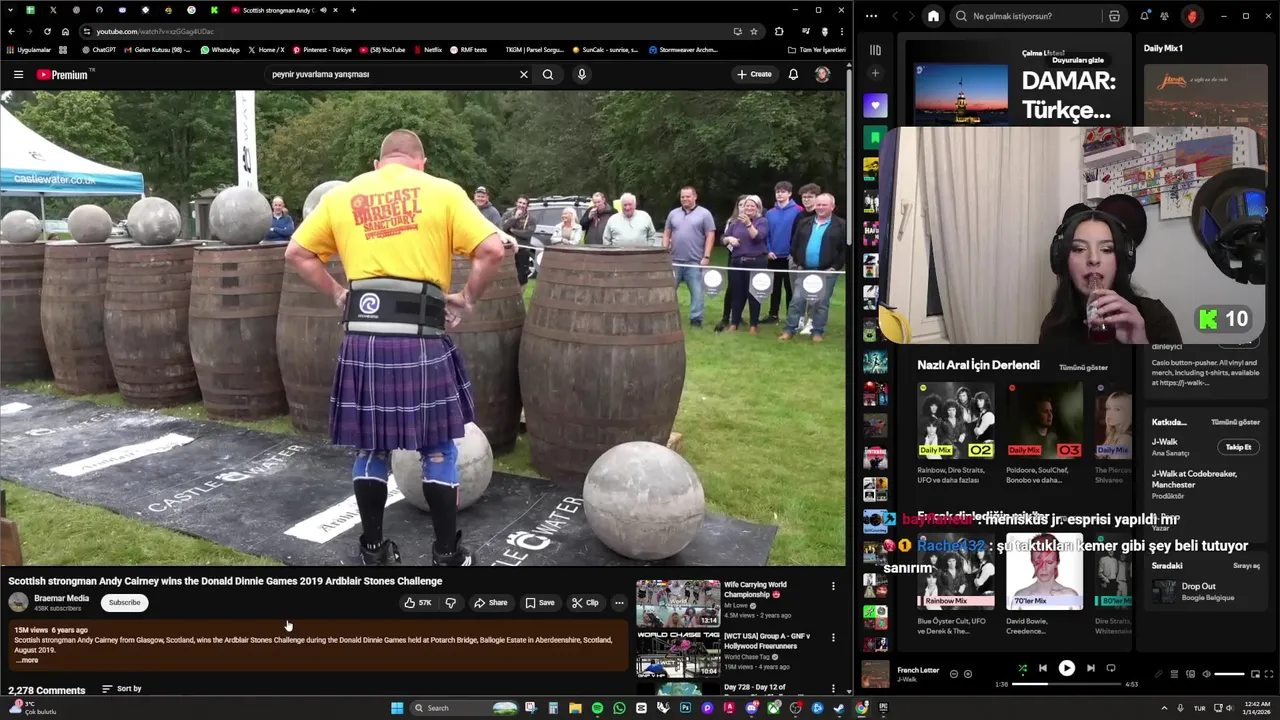Image resolution: width=1280 pixels, height=720 pixels.
Task: Open Chrome home page button
Action: coord(65,31)
